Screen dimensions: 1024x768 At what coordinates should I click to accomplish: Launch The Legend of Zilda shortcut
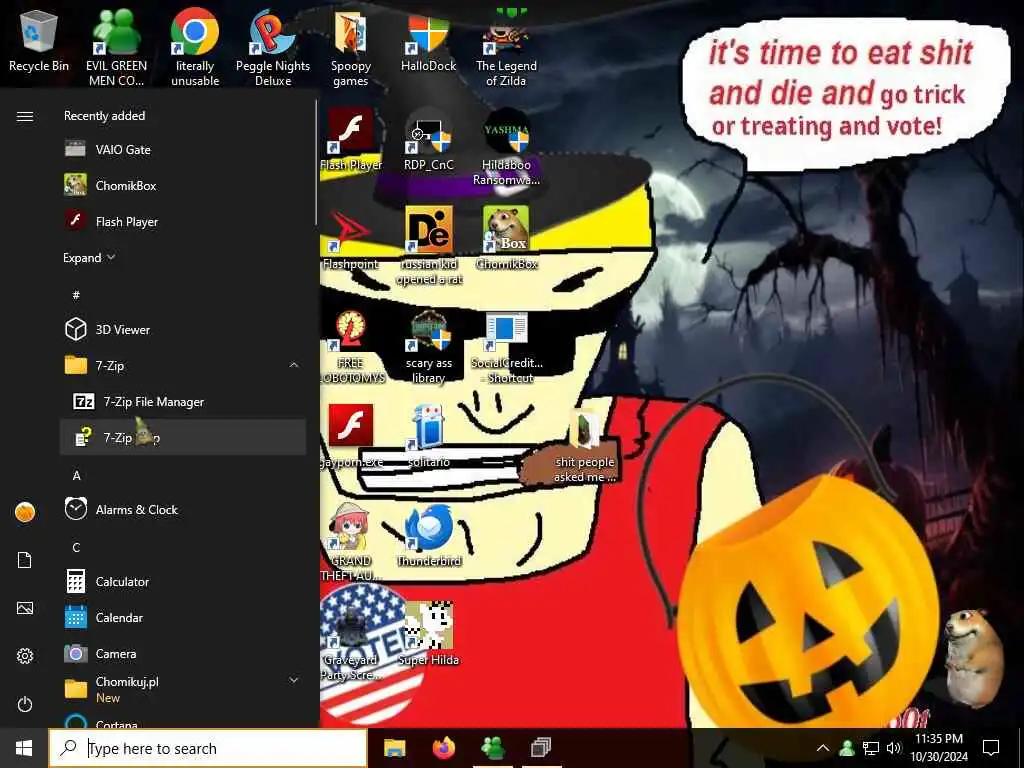[506, 47]
